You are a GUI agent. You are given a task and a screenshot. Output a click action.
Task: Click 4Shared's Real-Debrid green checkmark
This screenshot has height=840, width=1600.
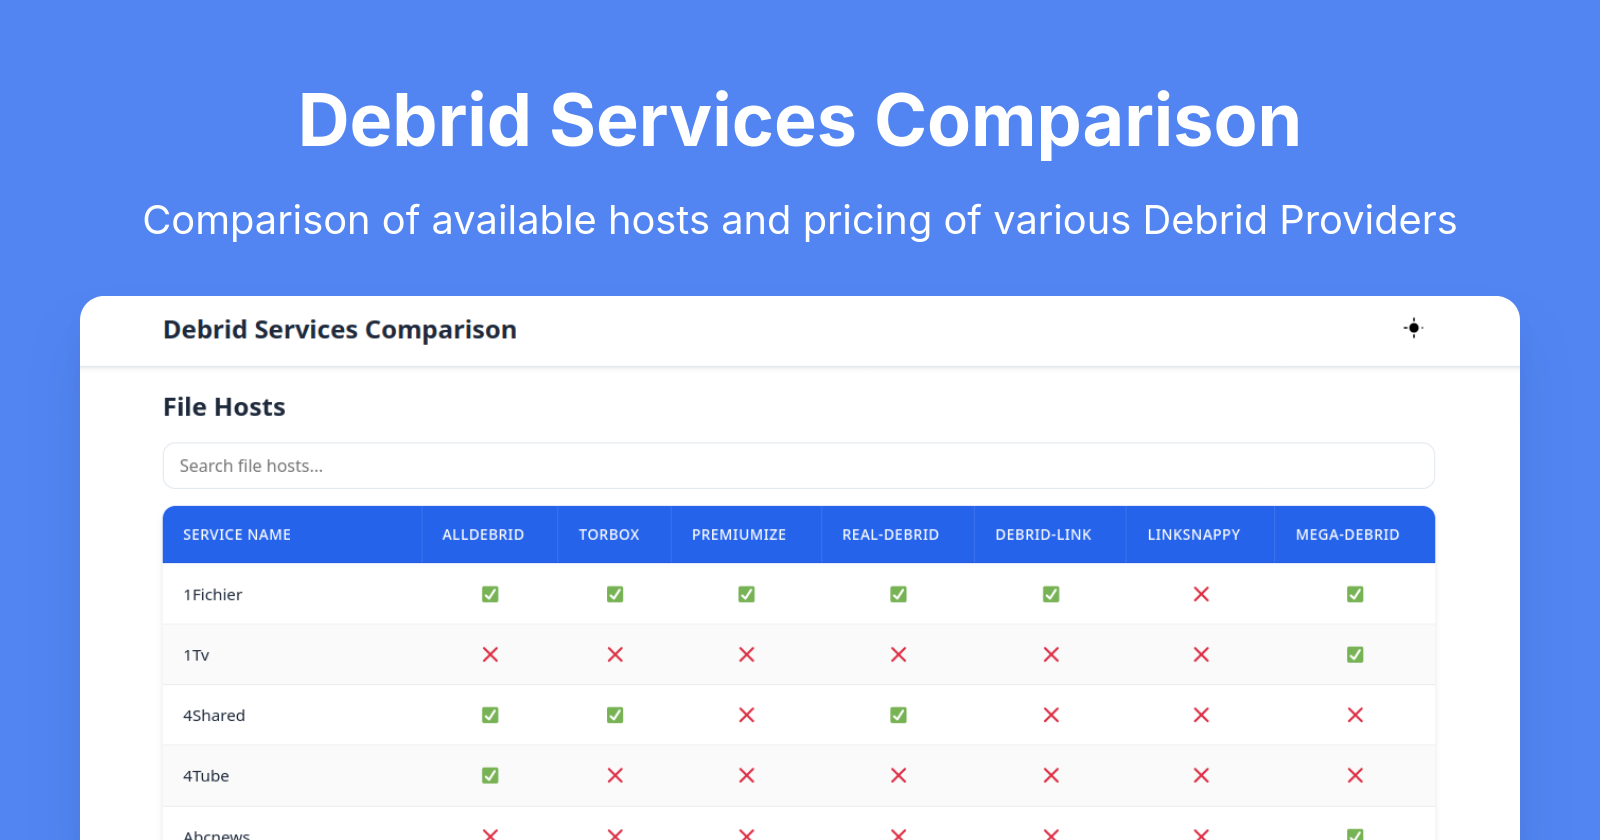pyautogui.click(x=899, y=715)
